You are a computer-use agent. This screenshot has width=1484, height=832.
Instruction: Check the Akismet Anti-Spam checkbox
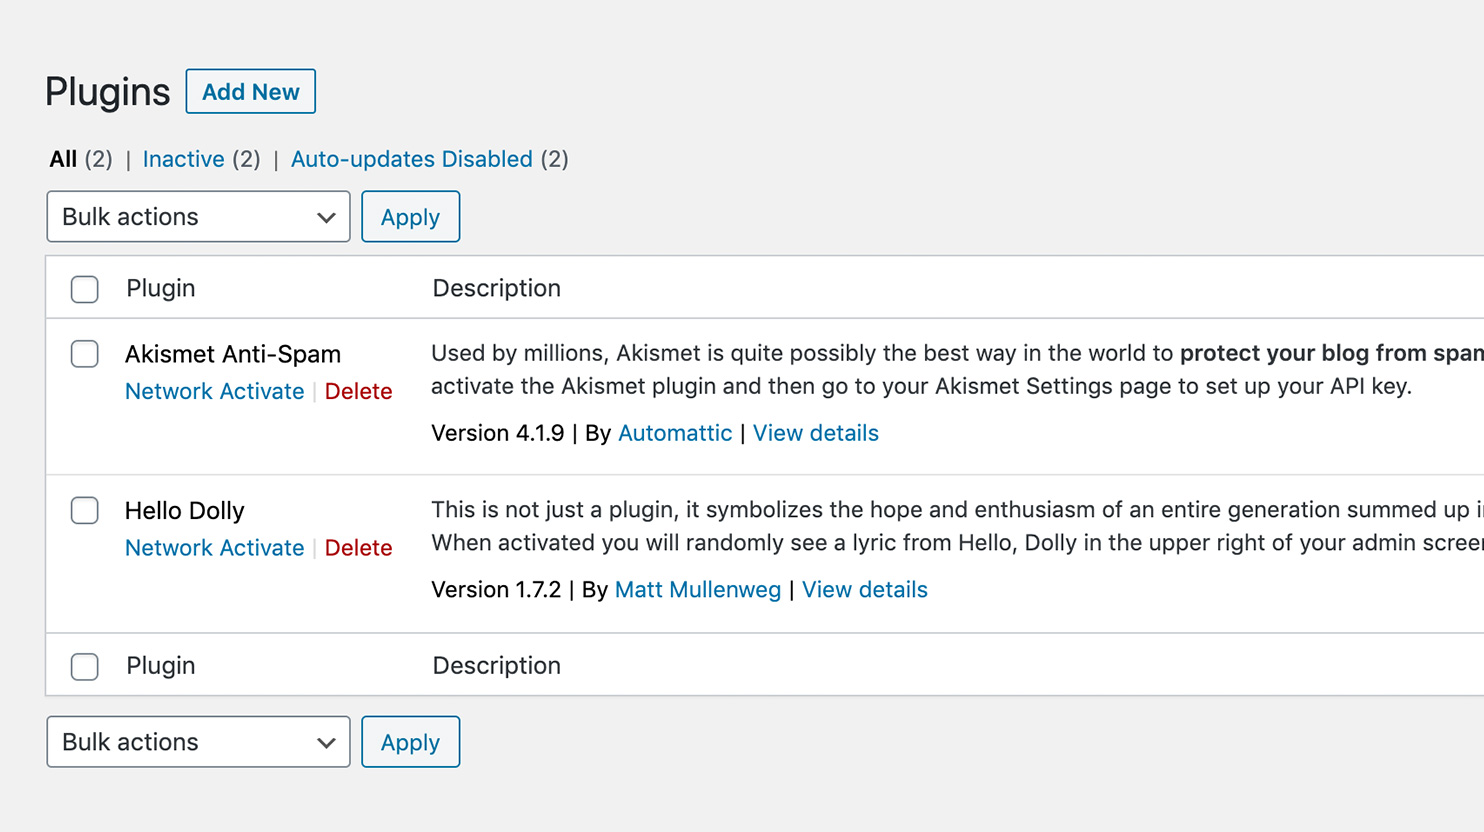click(x=85, y=354)
